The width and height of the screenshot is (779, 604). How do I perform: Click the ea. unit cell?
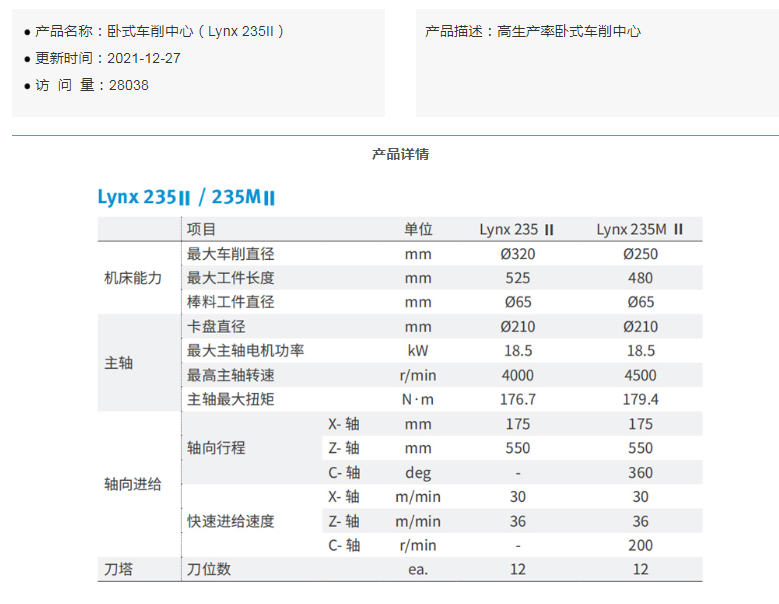(x=418, y=569)
